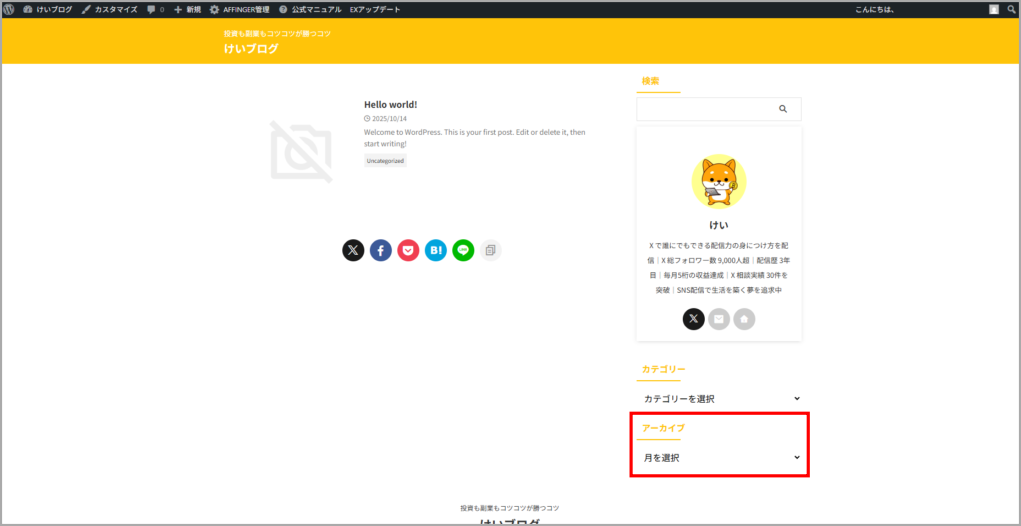The height and width of the screenshot is (526, 1021).
Task: Save the post to Pocket
Action: coord(408,250)
